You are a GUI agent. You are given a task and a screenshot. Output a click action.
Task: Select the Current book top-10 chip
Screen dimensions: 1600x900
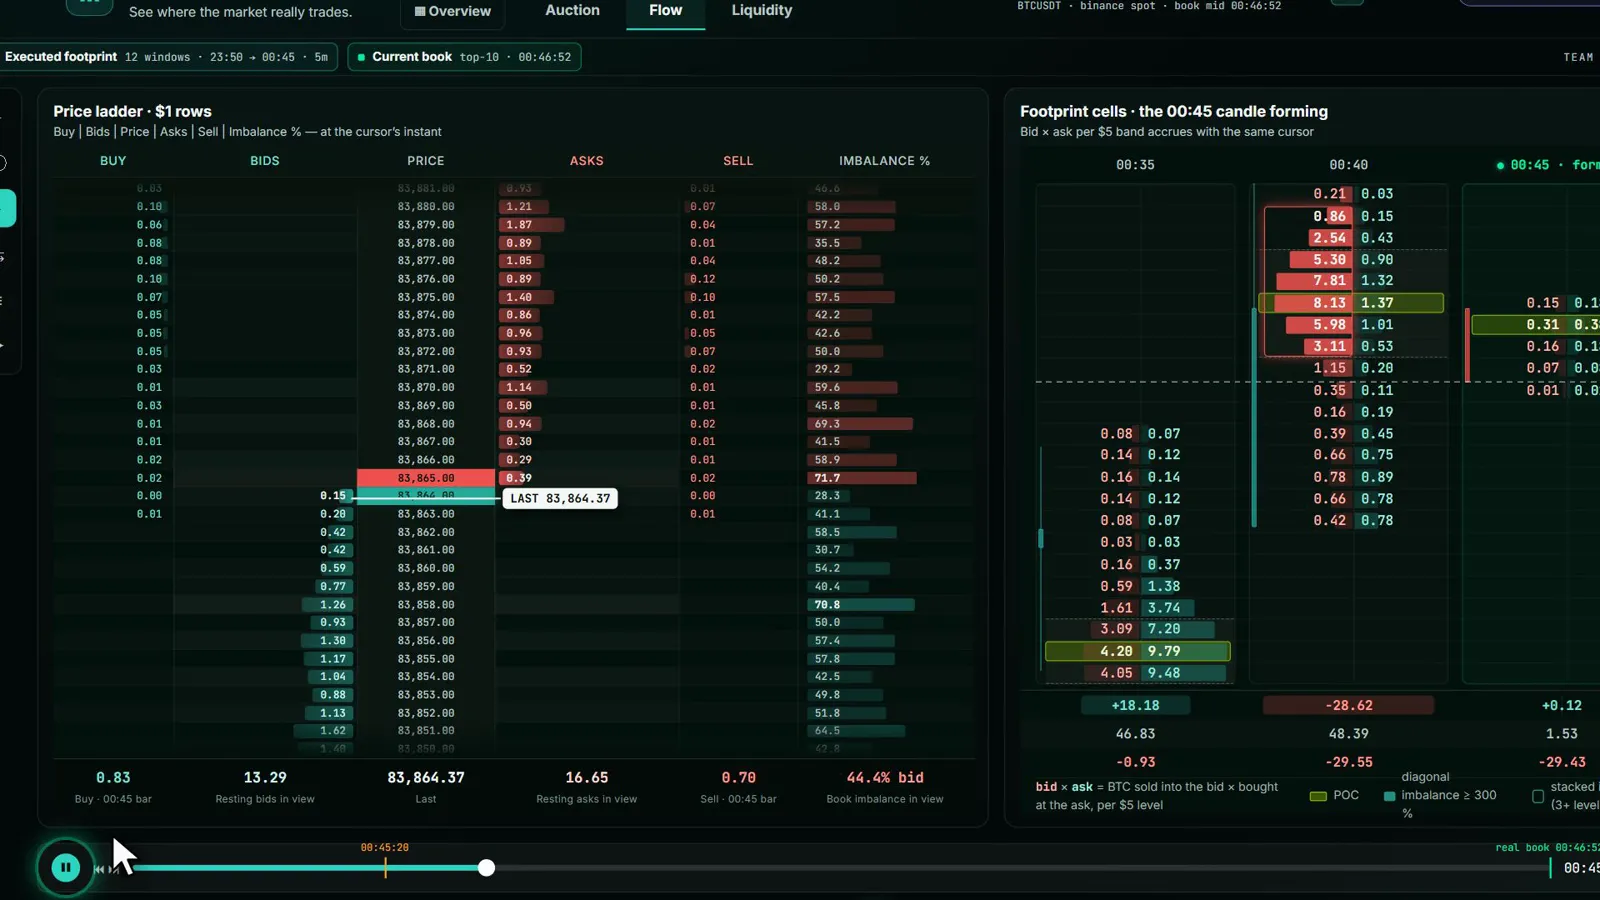coord(464,57)
